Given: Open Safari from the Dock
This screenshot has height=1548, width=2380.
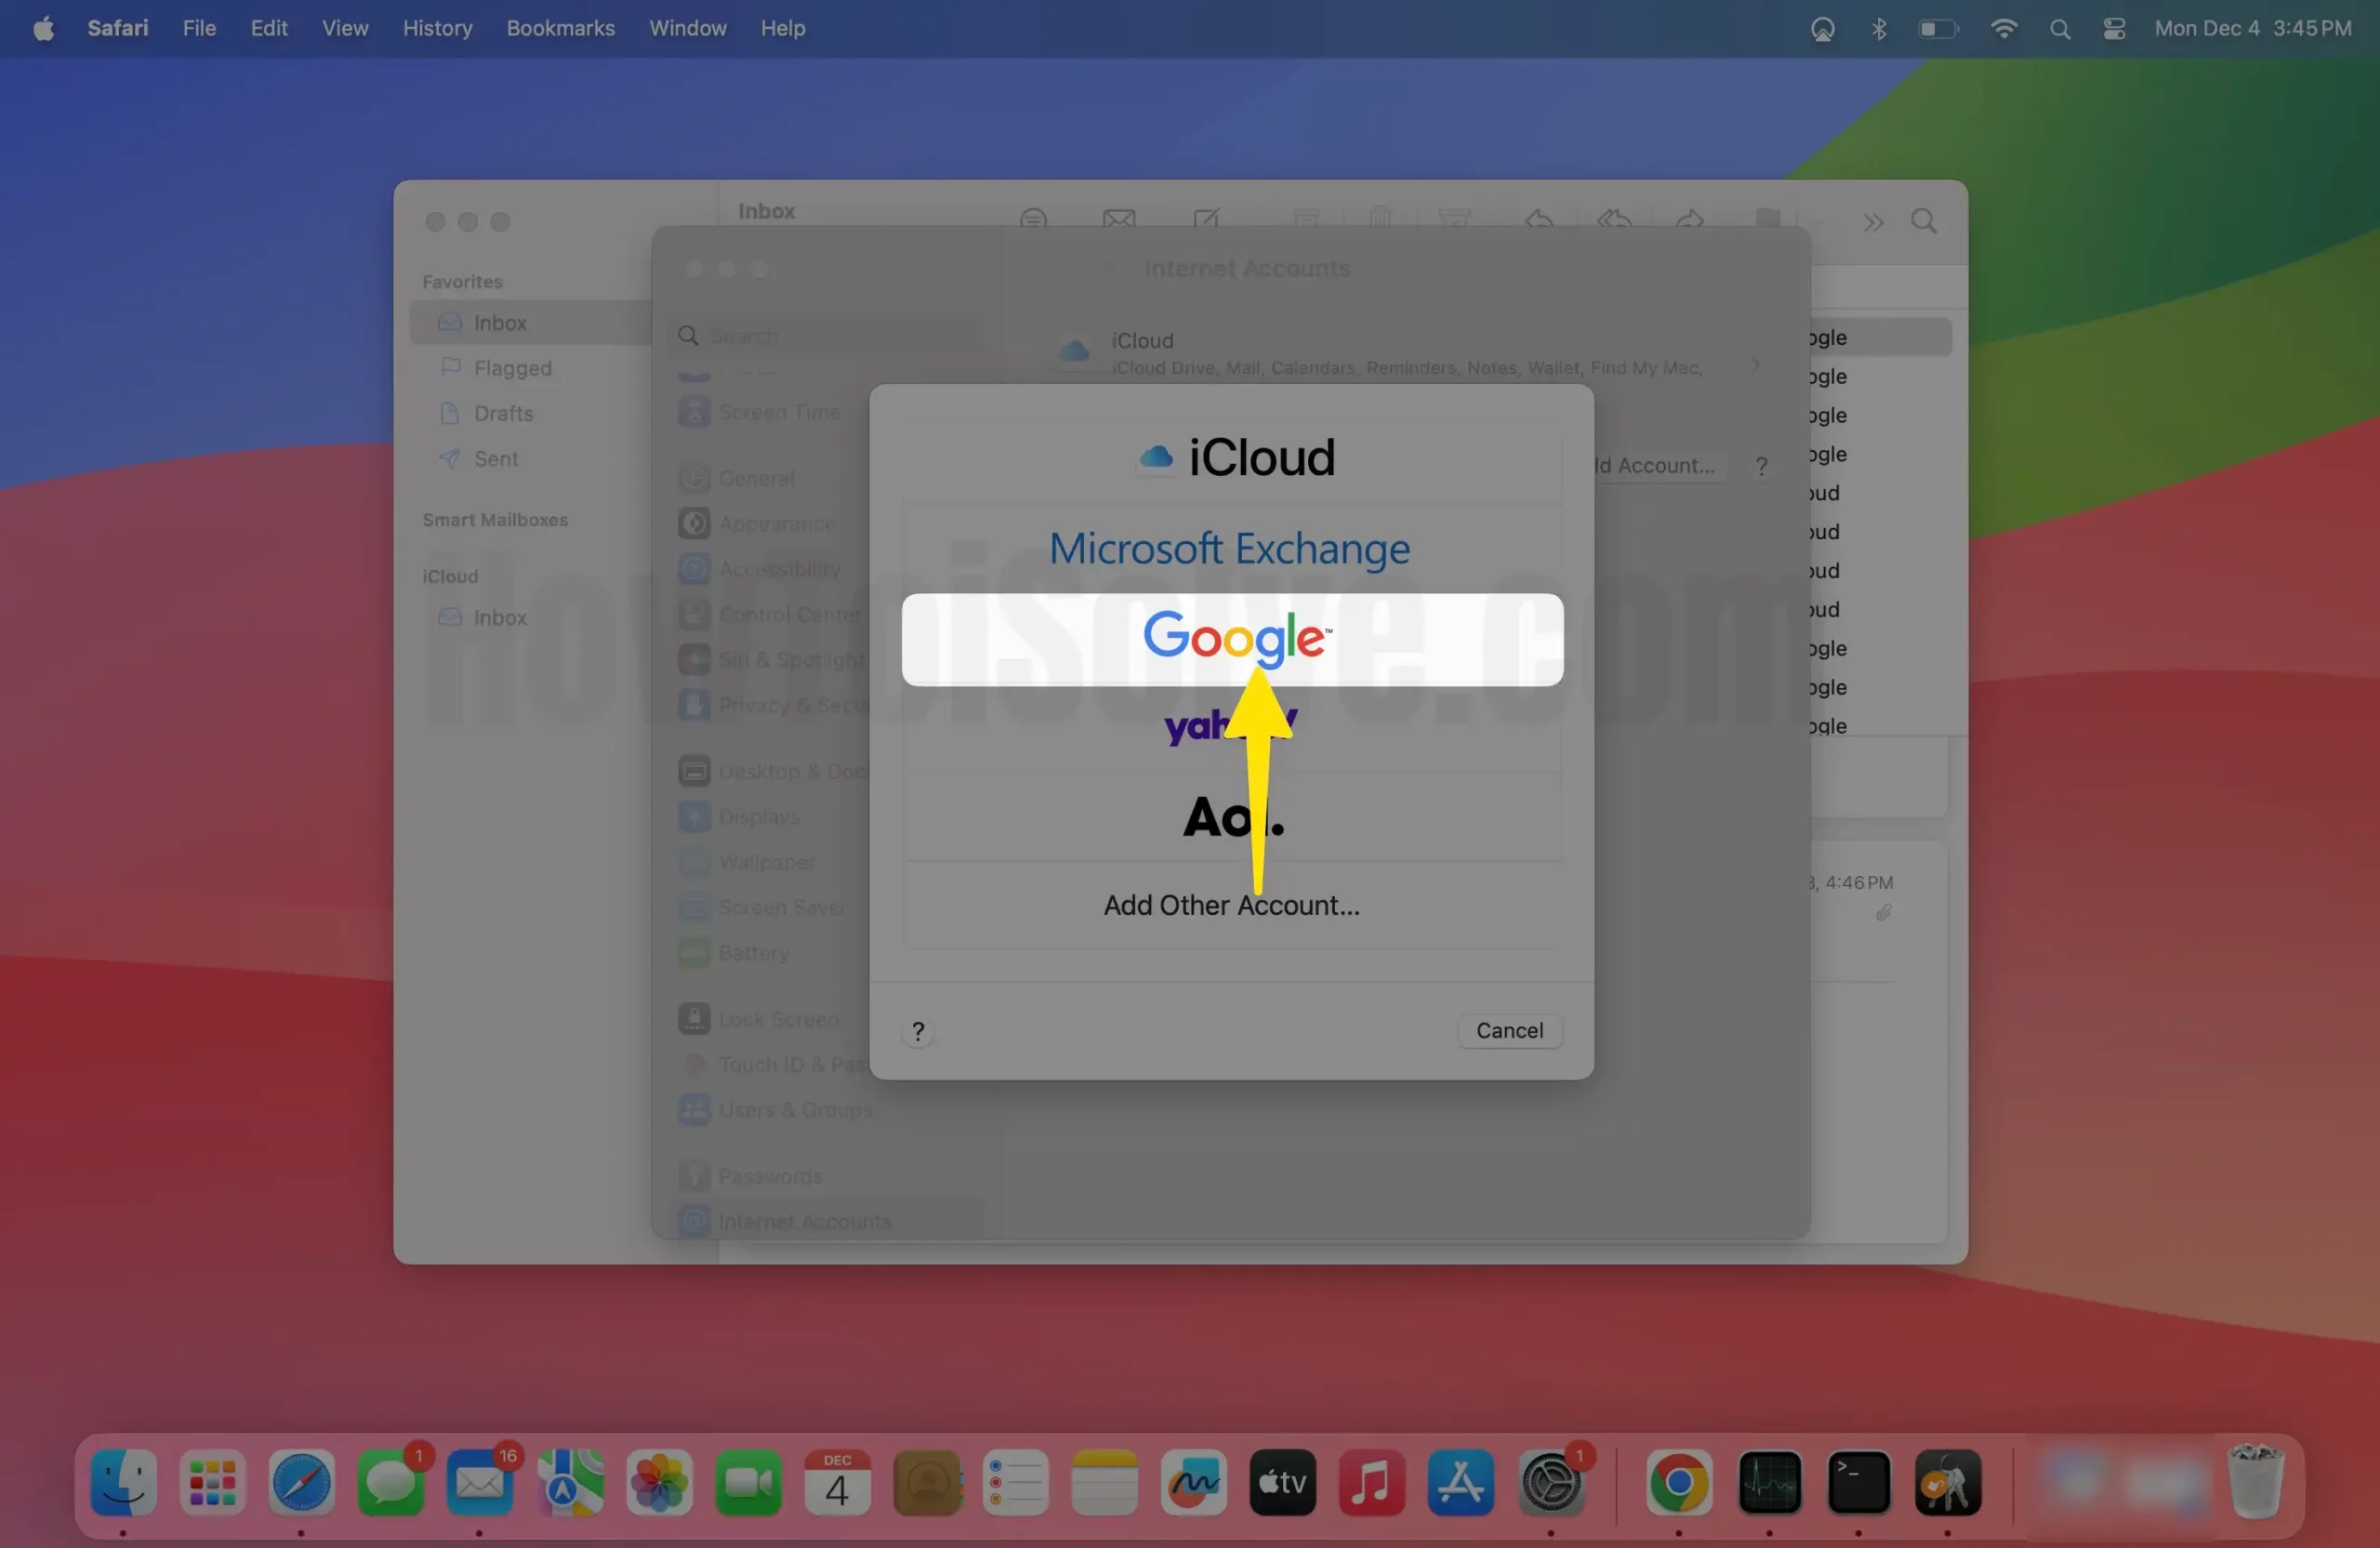Looking at the screenshot, I should [301, 1482].
